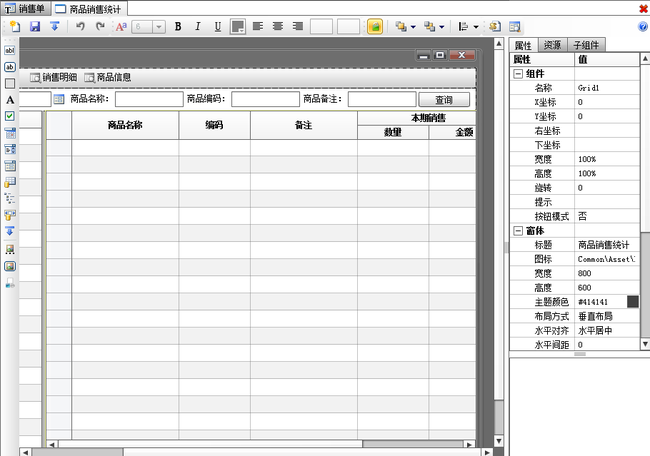Click the form preview toolbar icon

click(515, 27)
